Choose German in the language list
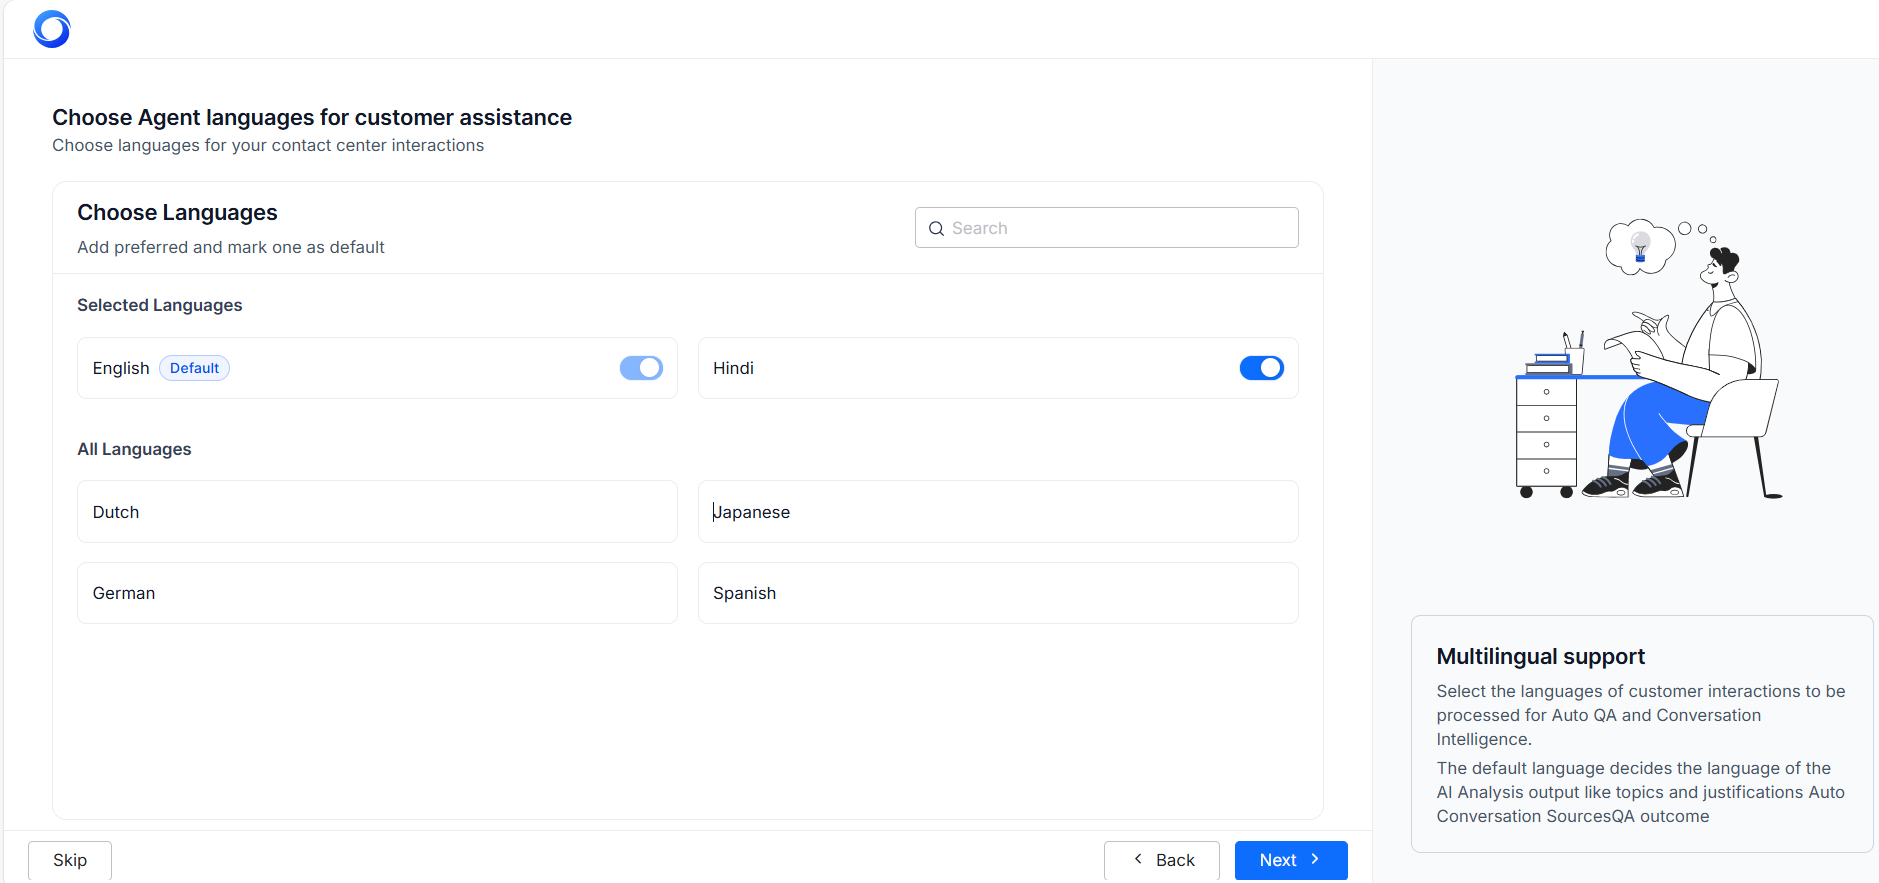1879x883 pixels. tap(377, 593)
